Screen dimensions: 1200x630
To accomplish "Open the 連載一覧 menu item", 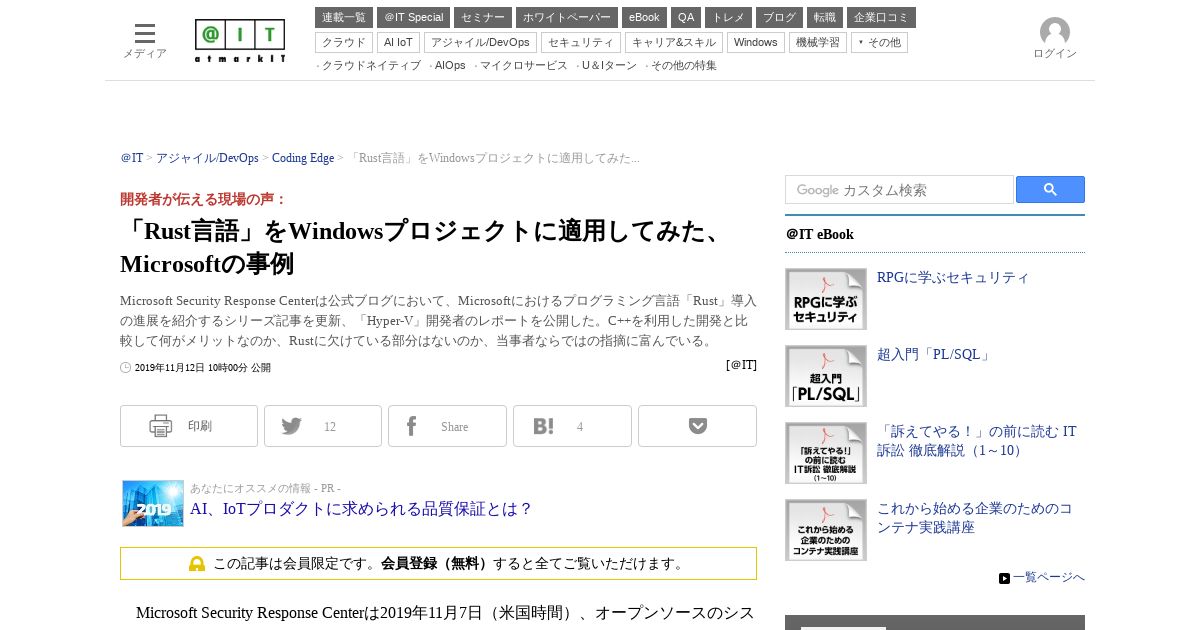I will click(344, 18).
